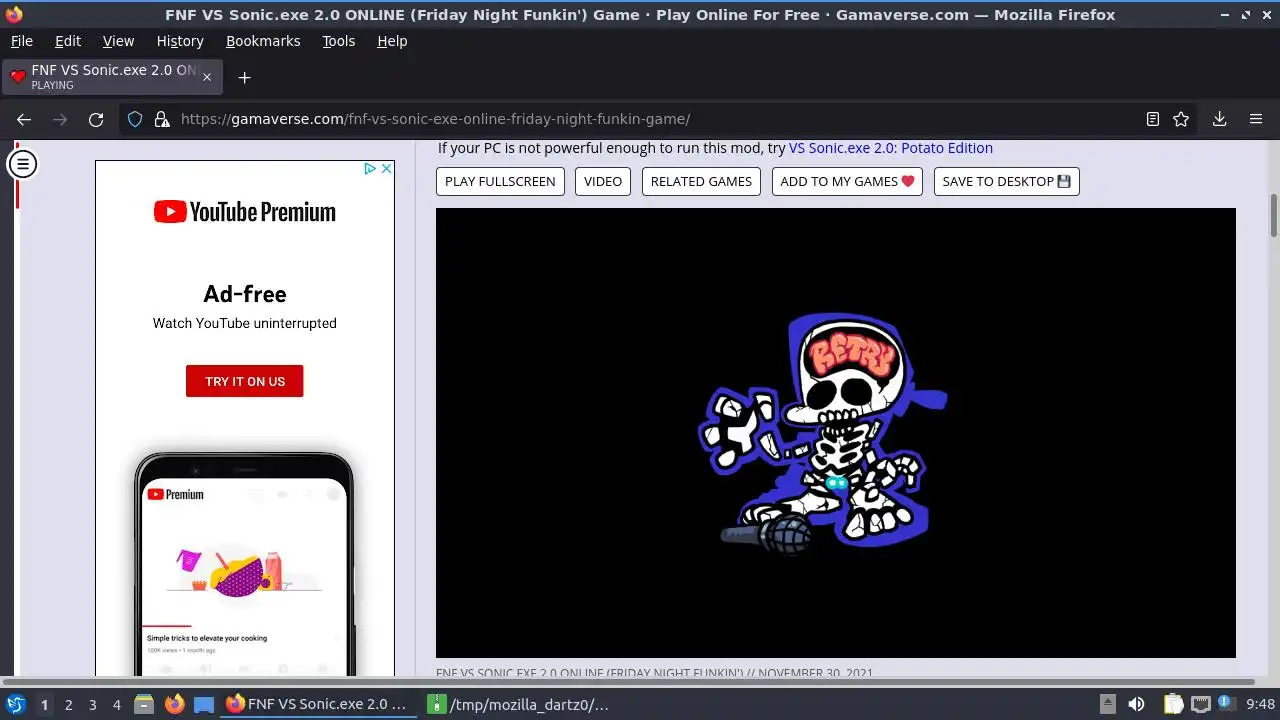This screenshot has height=720, width=1280.
Task: Activate the FNF VS Sonic.exe taskbar window
Action: (317, 704)
